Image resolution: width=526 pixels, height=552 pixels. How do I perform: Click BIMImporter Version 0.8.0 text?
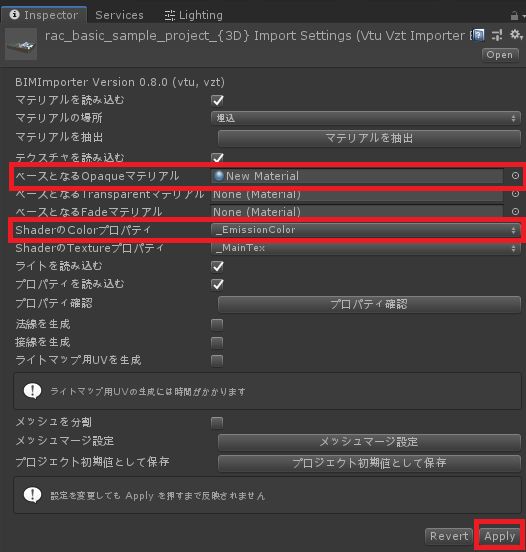pyautogui.click(x=120, y=82)
